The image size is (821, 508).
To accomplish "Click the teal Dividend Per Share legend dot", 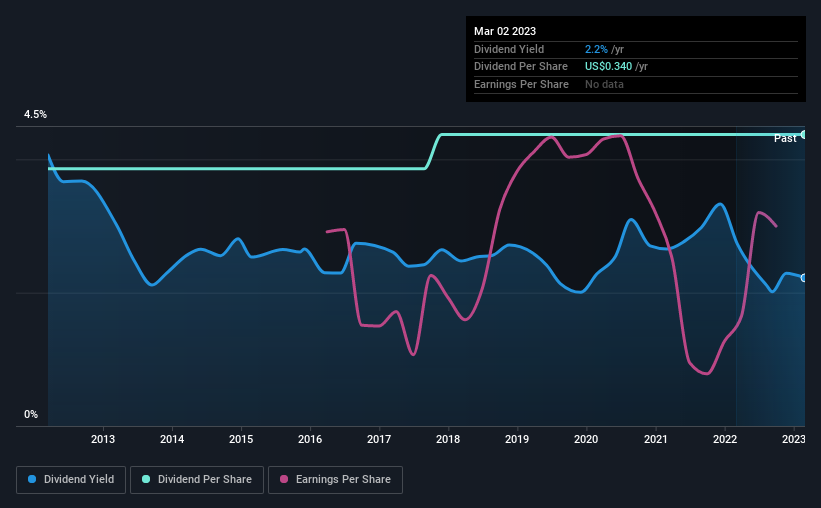I will pyautogui.click(x=146, y=479).
